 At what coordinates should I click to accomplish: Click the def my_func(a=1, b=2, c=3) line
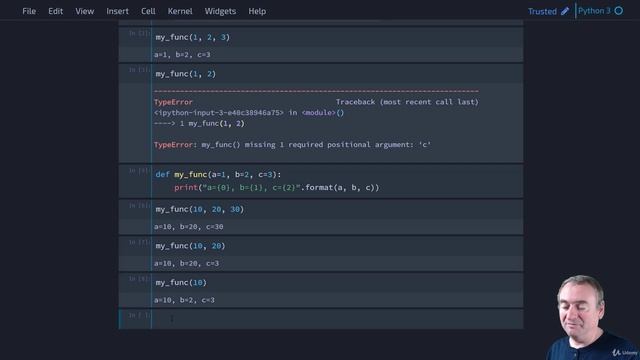[218, 174]
